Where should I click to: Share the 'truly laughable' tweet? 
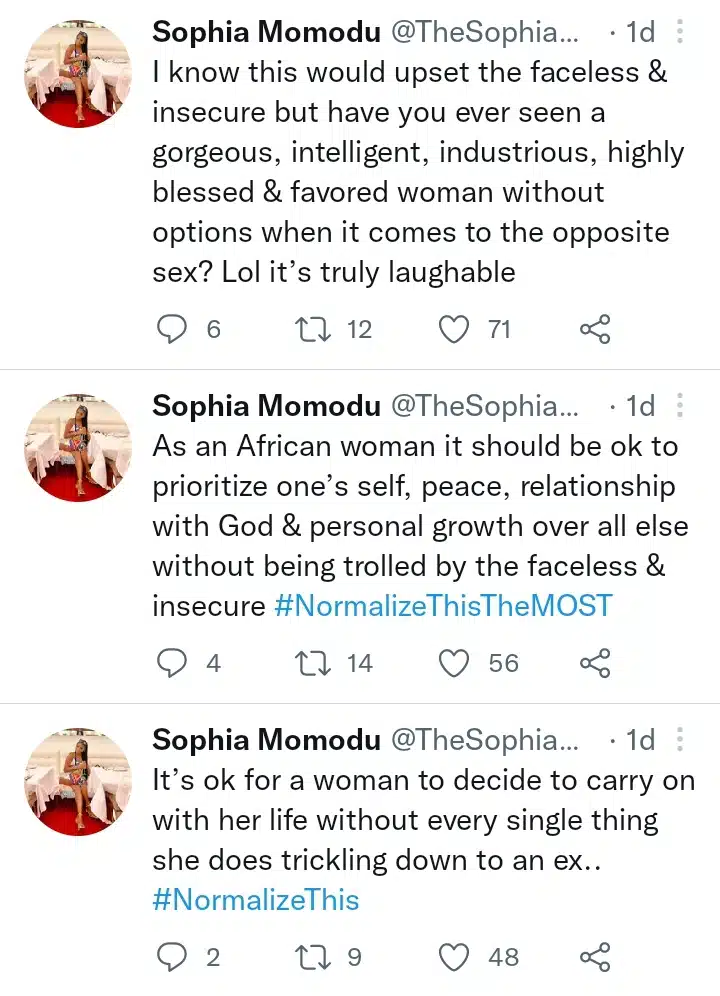595,329
